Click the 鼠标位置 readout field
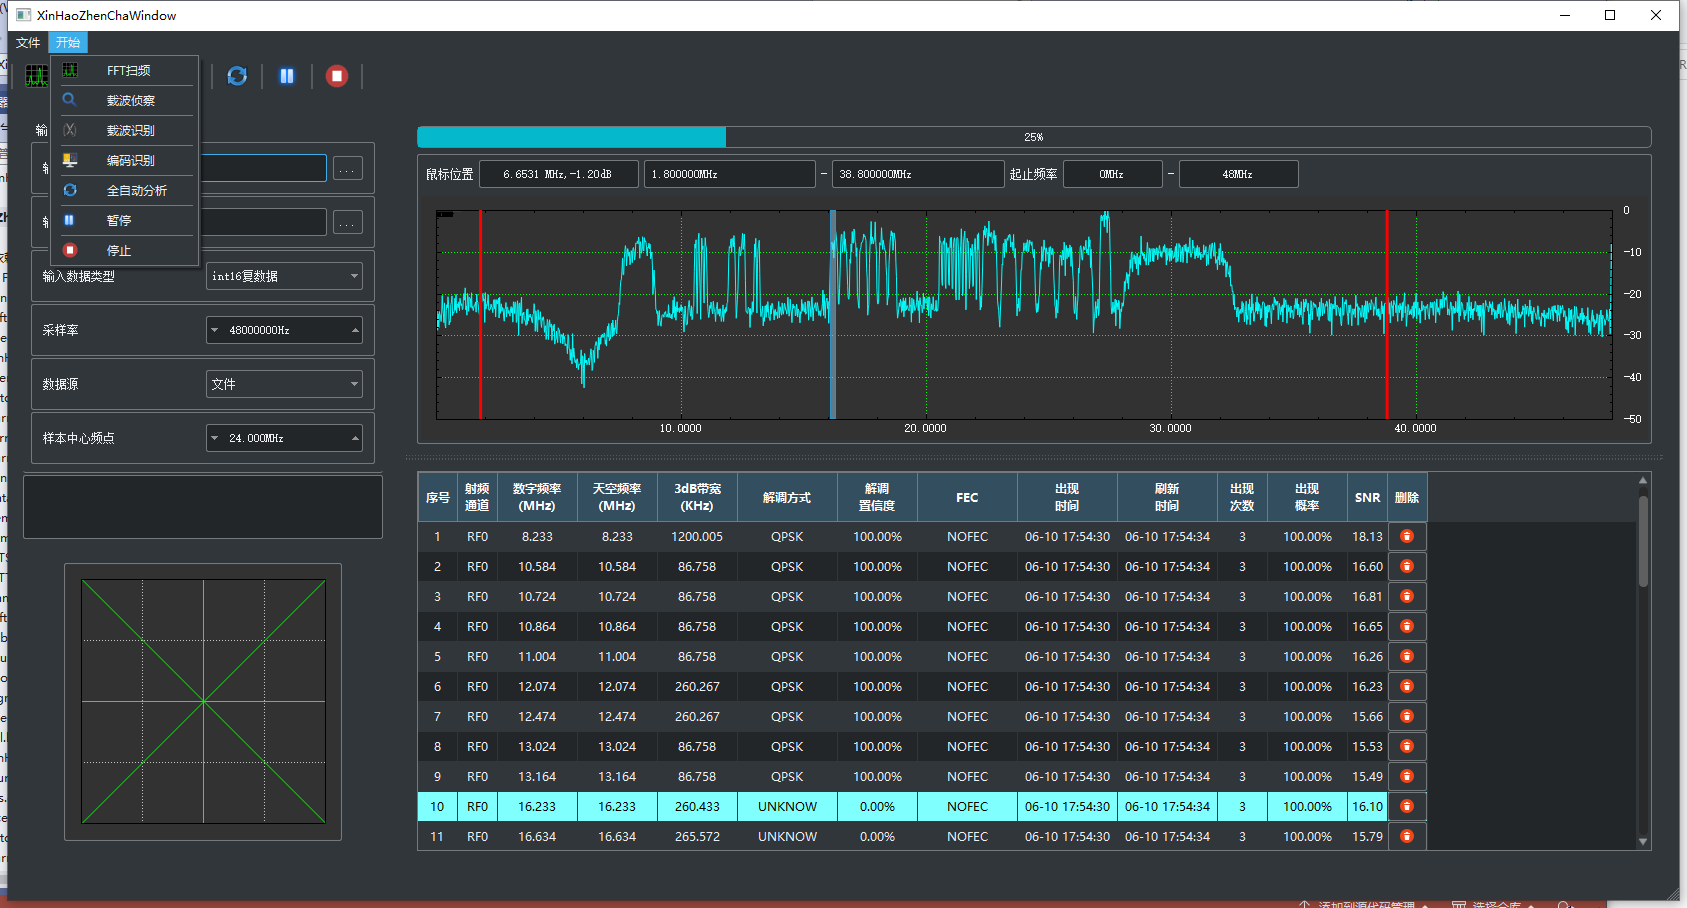The image size is (1687, 908). (558, 174)
